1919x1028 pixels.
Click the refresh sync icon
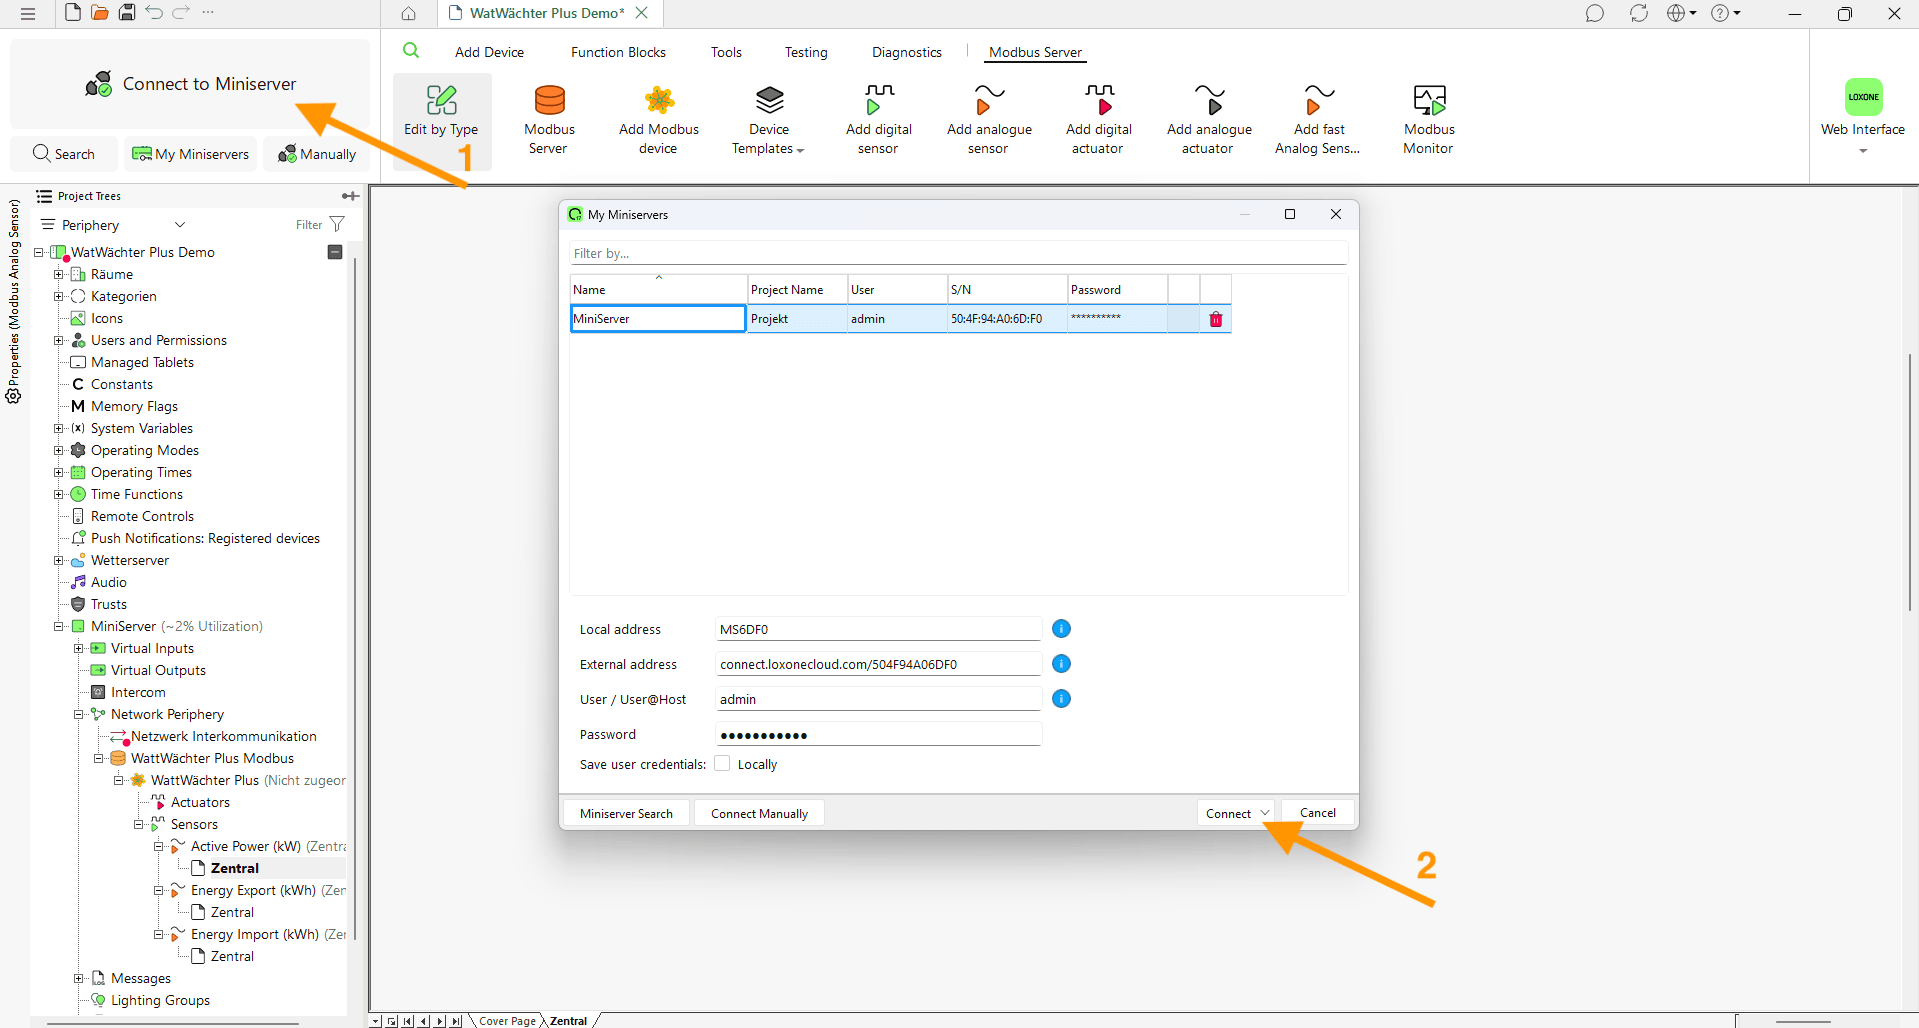pos(1639,13)
